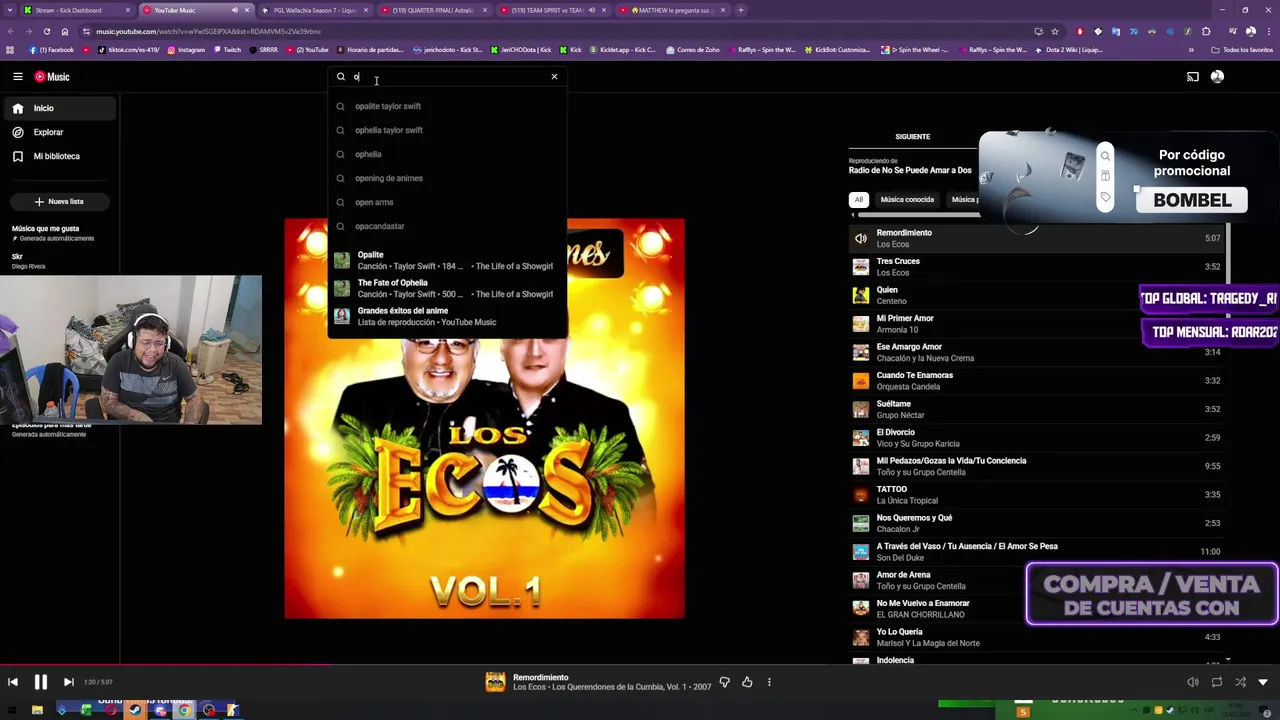Open the account avatar menu
Screen dimensions: 1280x720
pos(1217,76)
